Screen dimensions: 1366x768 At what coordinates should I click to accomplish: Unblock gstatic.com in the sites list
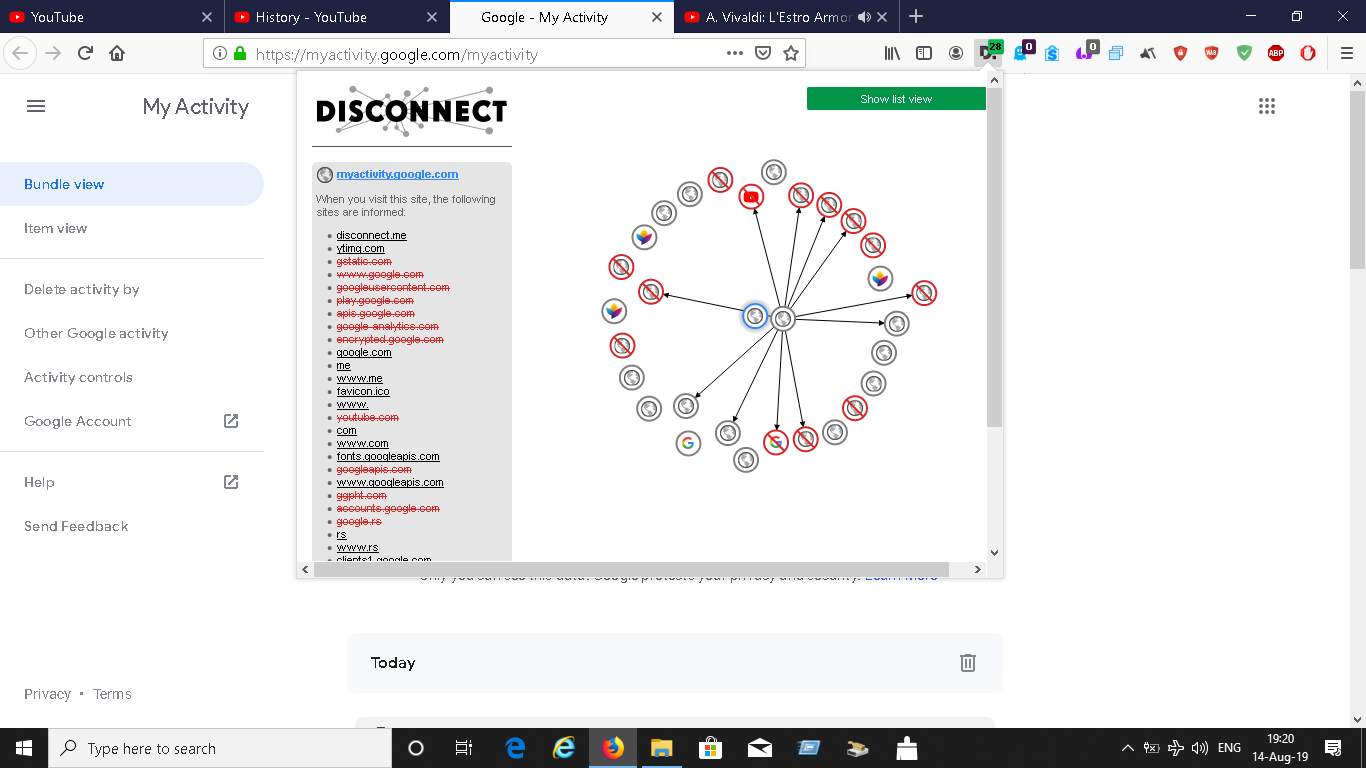coord(364,262)
